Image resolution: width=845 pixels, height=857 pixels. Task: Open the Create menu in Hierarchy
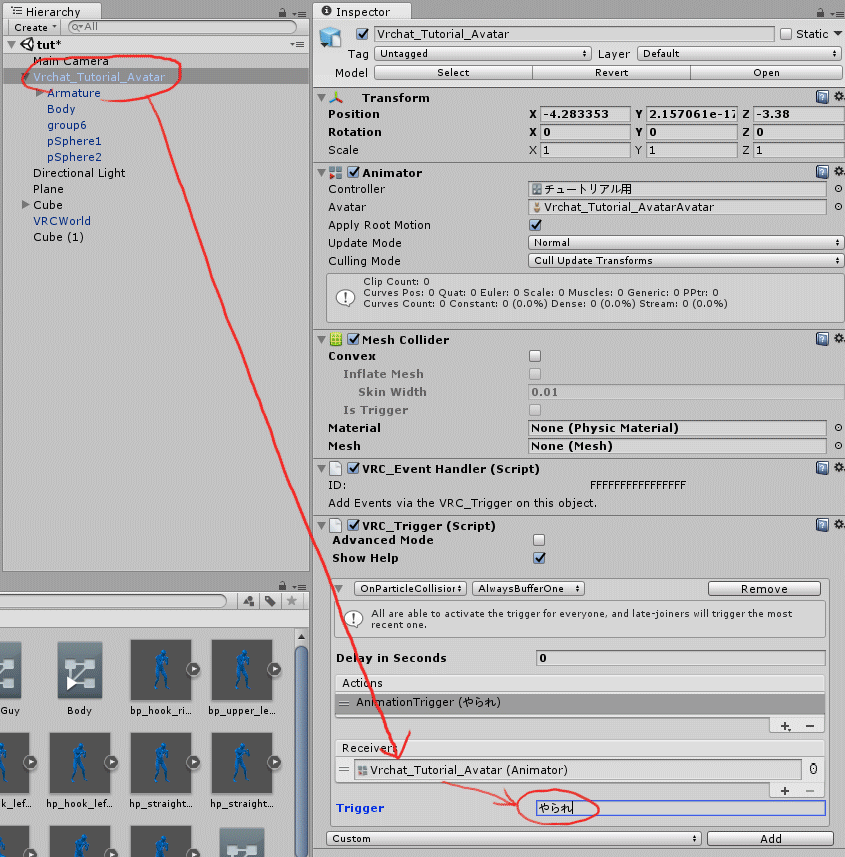pos(34,27)
